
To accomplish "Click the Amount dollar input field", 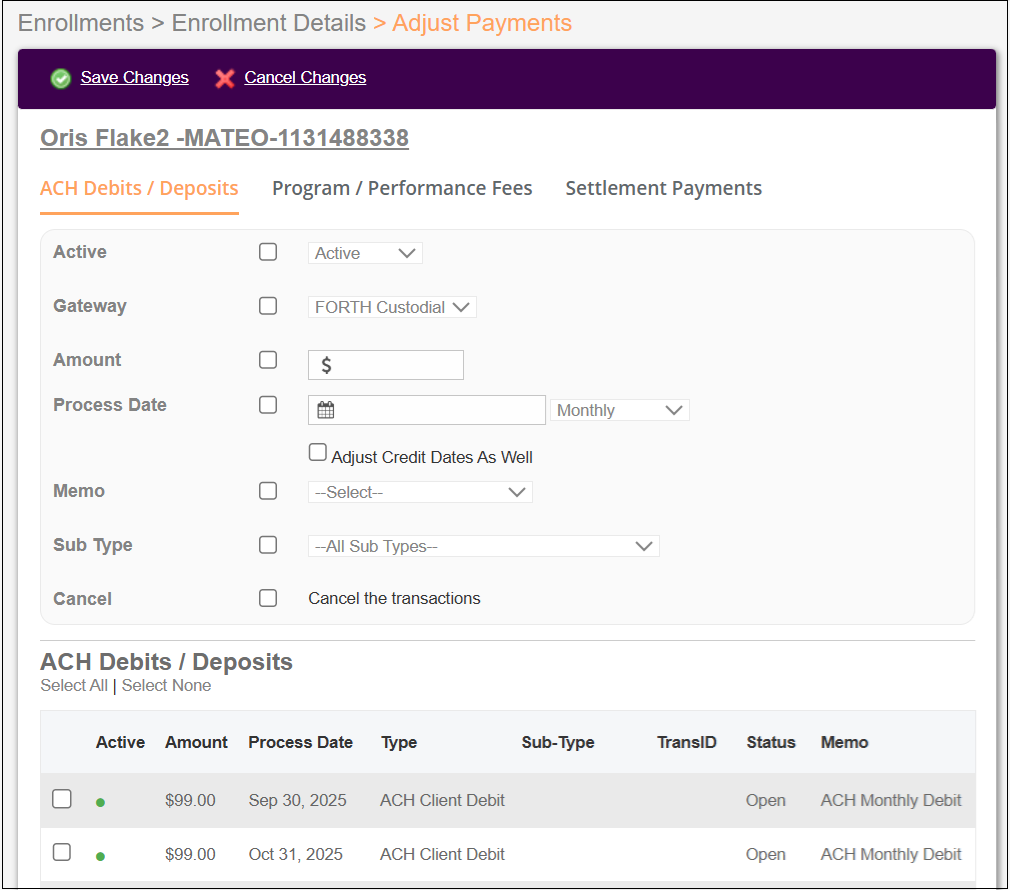I will coord(386,365).
